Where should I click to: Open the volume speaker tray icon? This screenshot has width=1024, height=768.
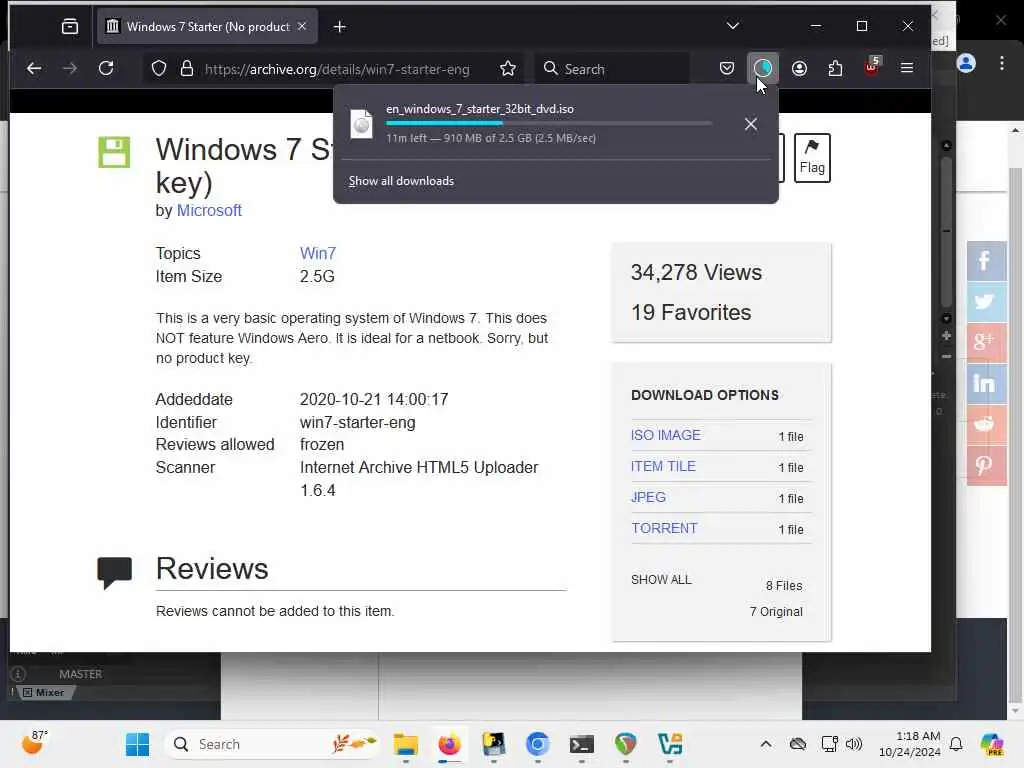point(853,744)
